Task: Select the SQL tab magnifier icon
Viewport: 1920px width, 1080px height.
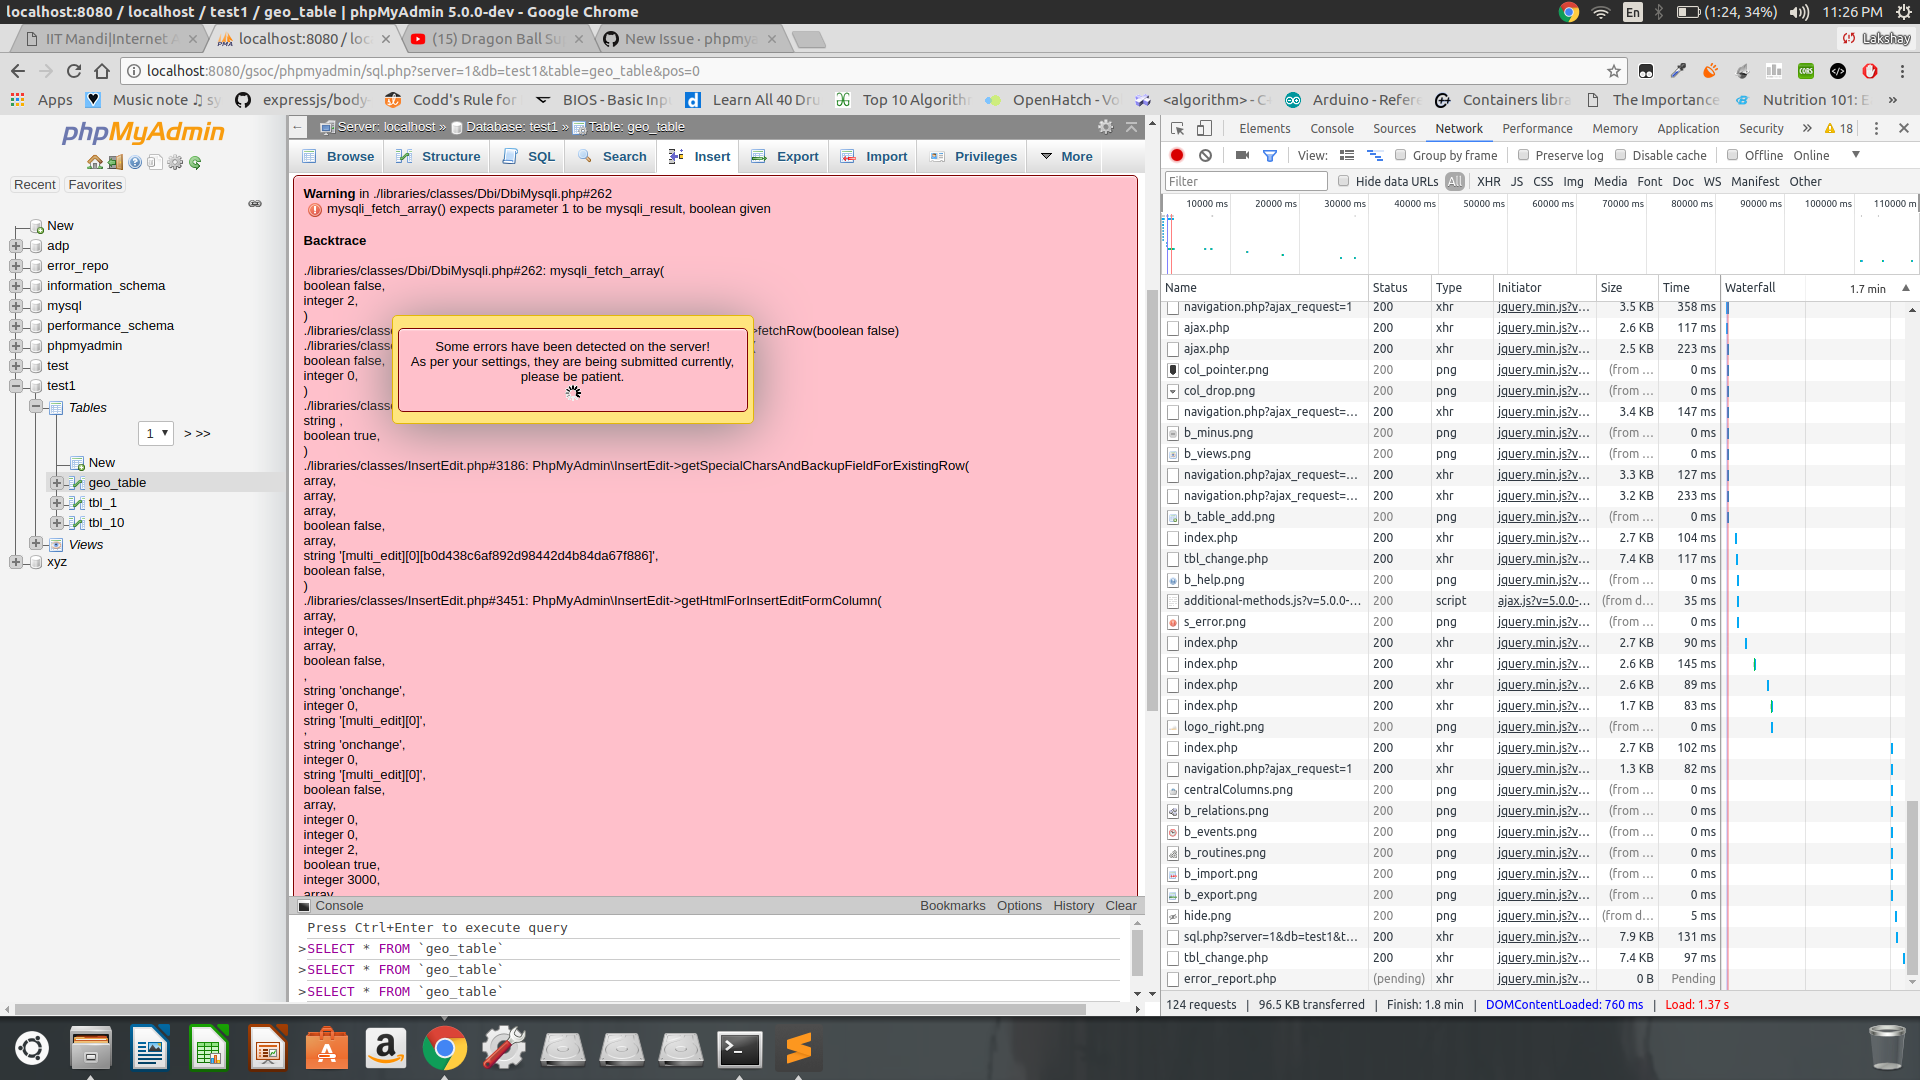Action: coord(512,156)
